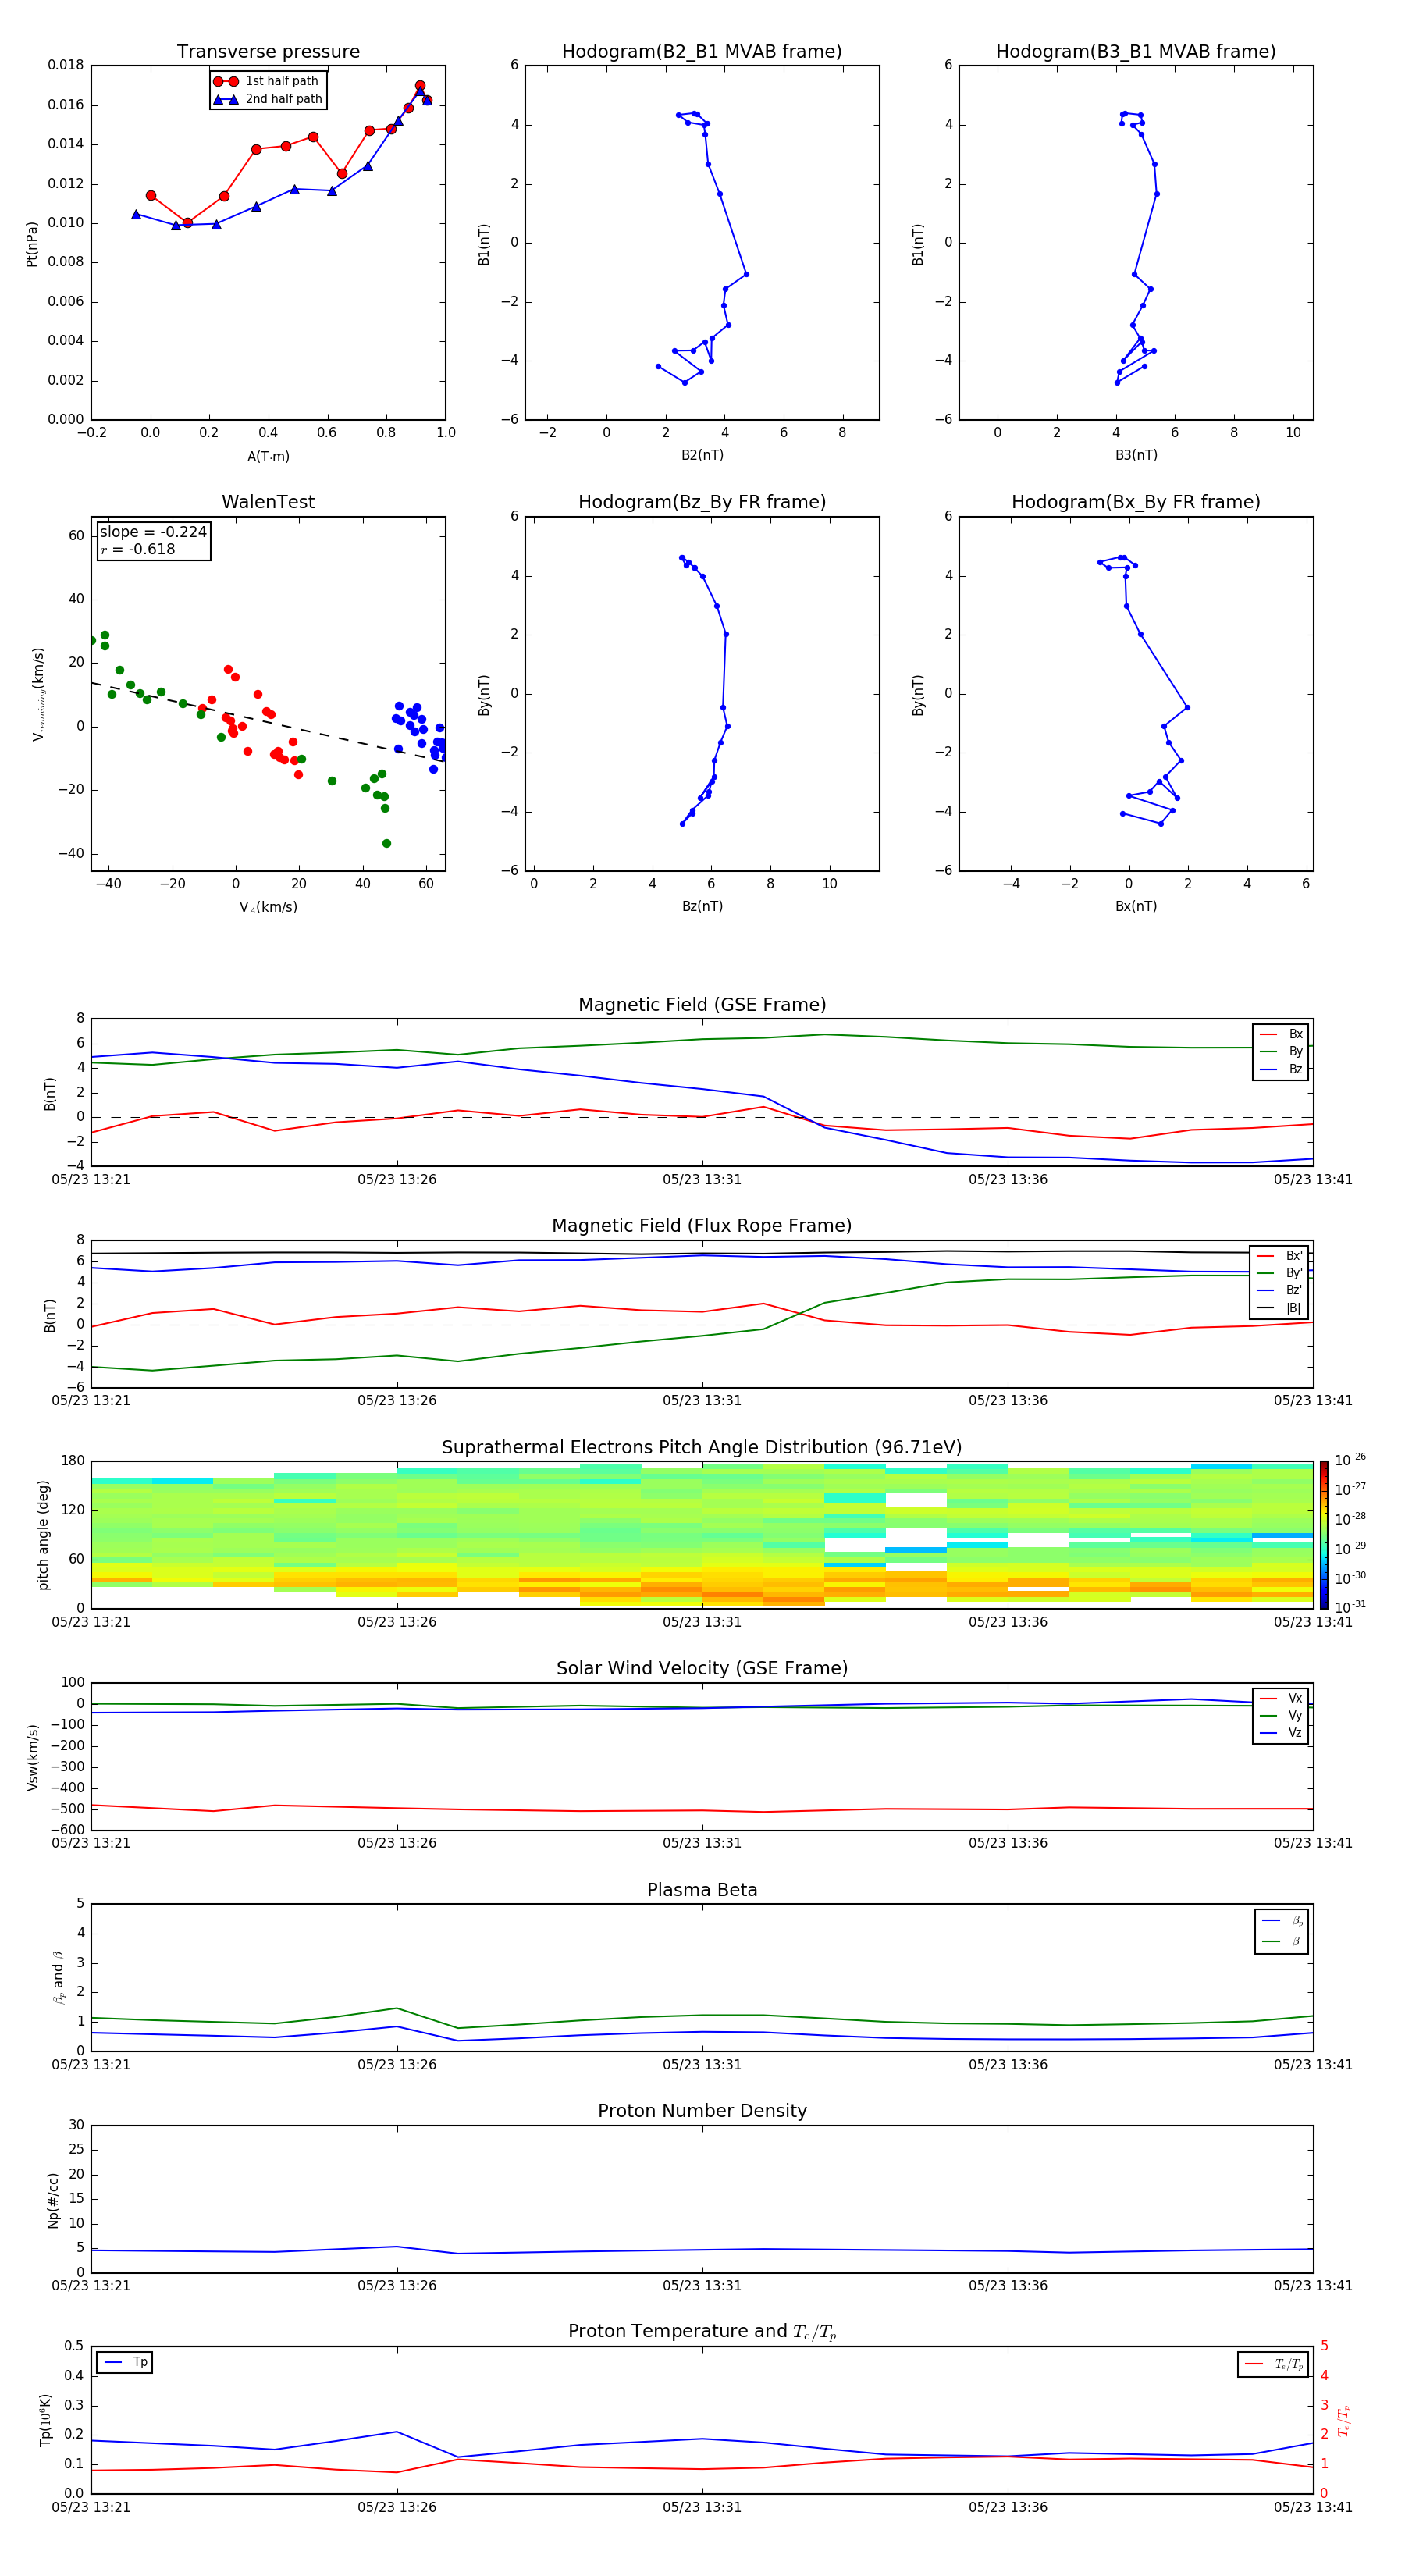Select the 'Hodogram(Bx_By FR frame)' title
The height and width of the screenshot is (2576, 1405).
click(1136, 502)
